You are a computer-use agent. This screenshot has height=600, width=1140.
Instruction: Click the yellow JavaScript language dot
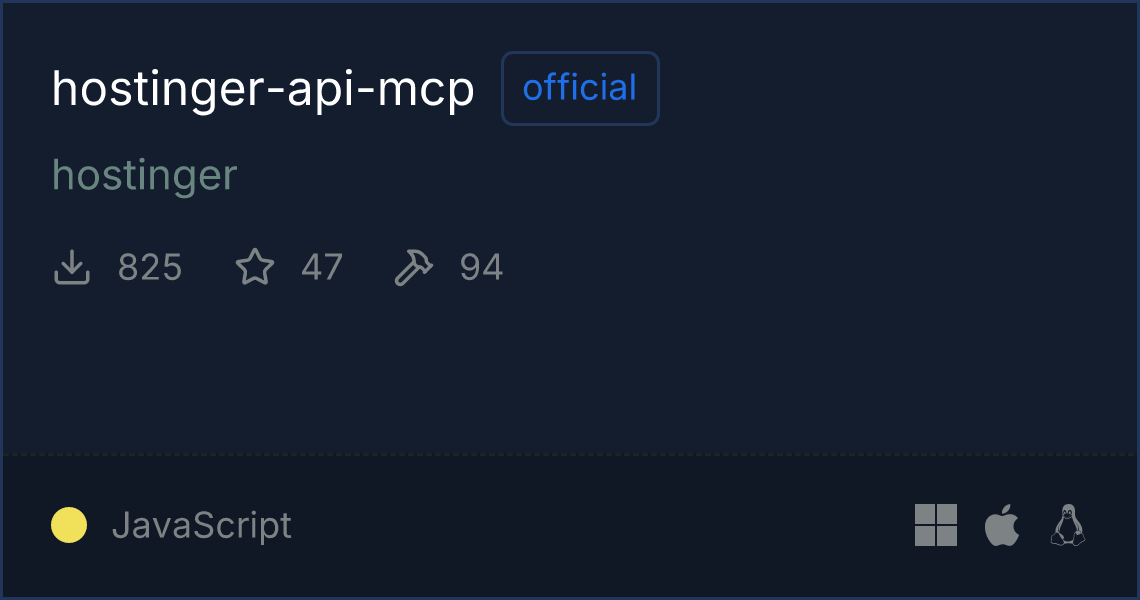[69, 525]
